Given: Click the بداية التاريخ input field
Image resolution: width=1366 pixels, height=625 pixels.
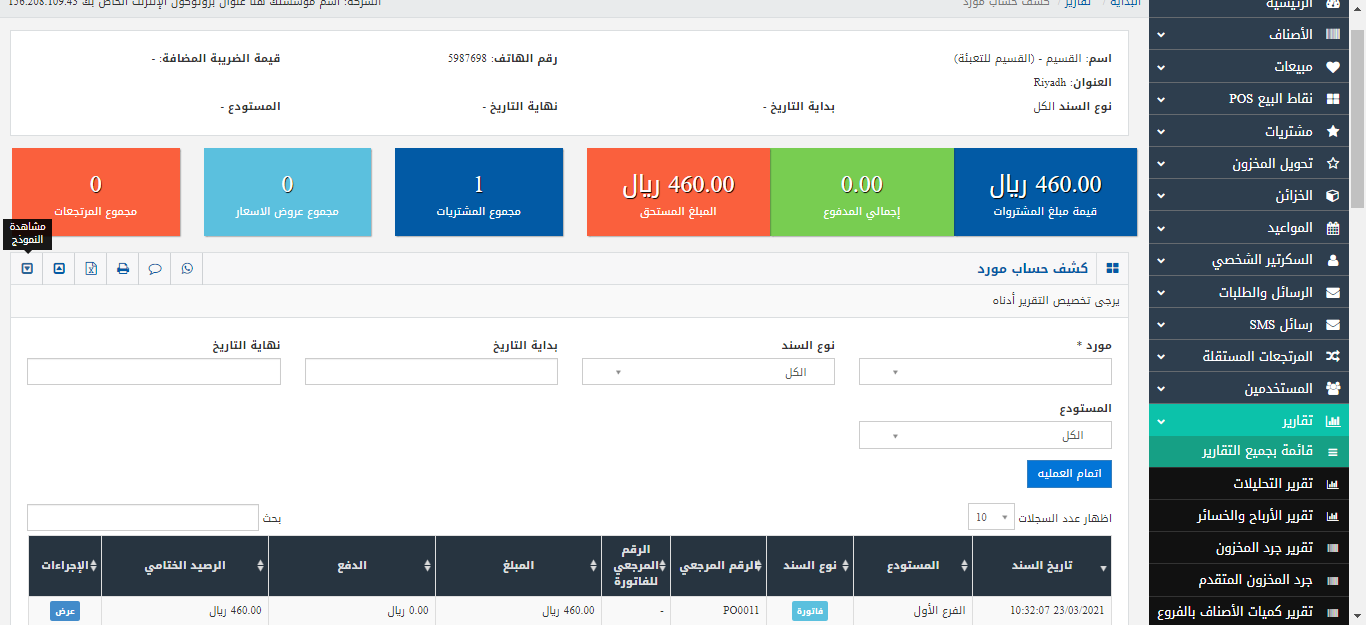Looking at the screenshot, I should point(431,372).
